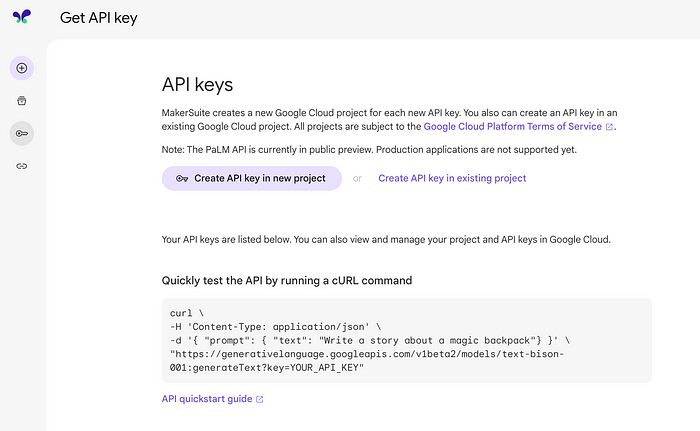This screenshot has height=431, width=700.
Task: Click the PaLM API public preview note
Action: (369, 150)
